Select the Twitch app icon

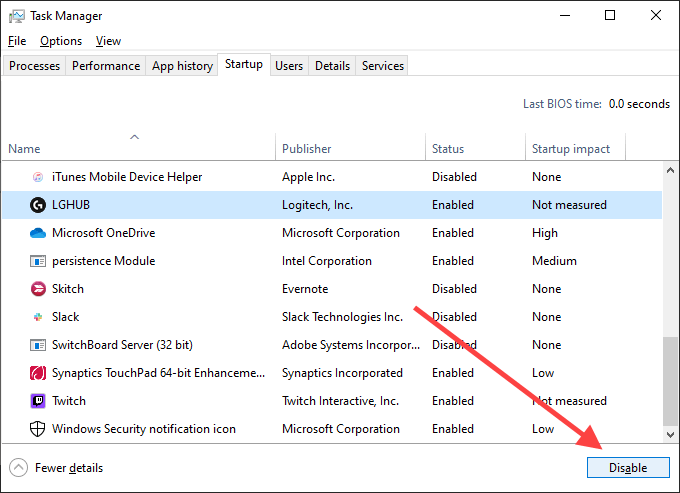click(38, 401)
